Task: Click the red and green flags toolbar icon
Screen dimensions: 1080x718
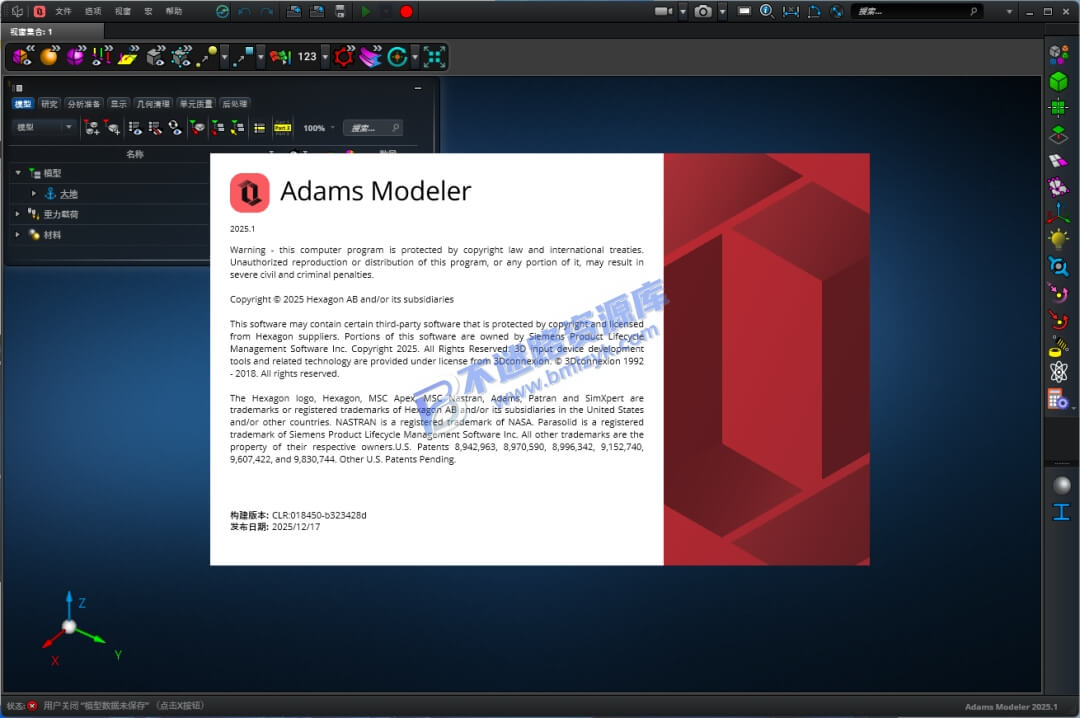Action: coord(280,57)
